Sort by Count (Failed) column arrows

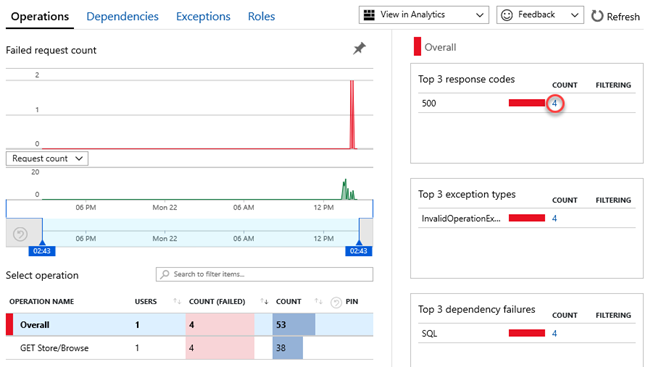[264, 301]
